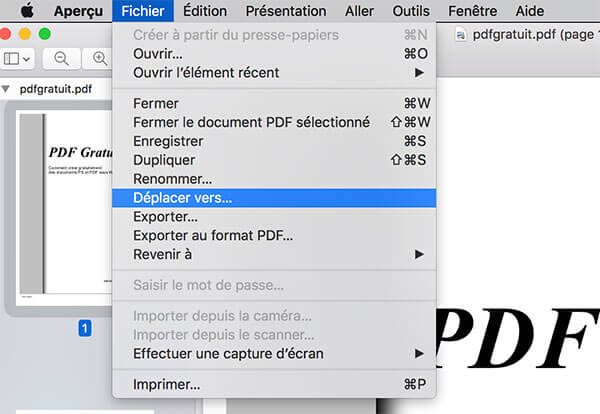The image size is (600, 414).
Task: Click the zoom in magnifier icon
Action: [99, 59]
